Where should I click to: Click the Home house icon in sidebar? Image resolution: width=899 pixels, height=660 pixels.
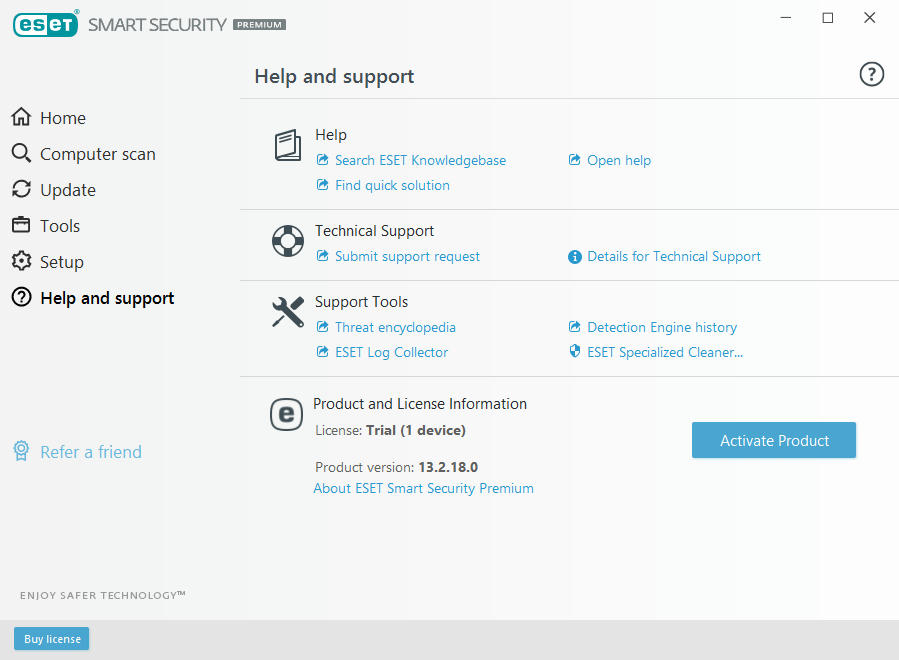click(x=21, y=117)
